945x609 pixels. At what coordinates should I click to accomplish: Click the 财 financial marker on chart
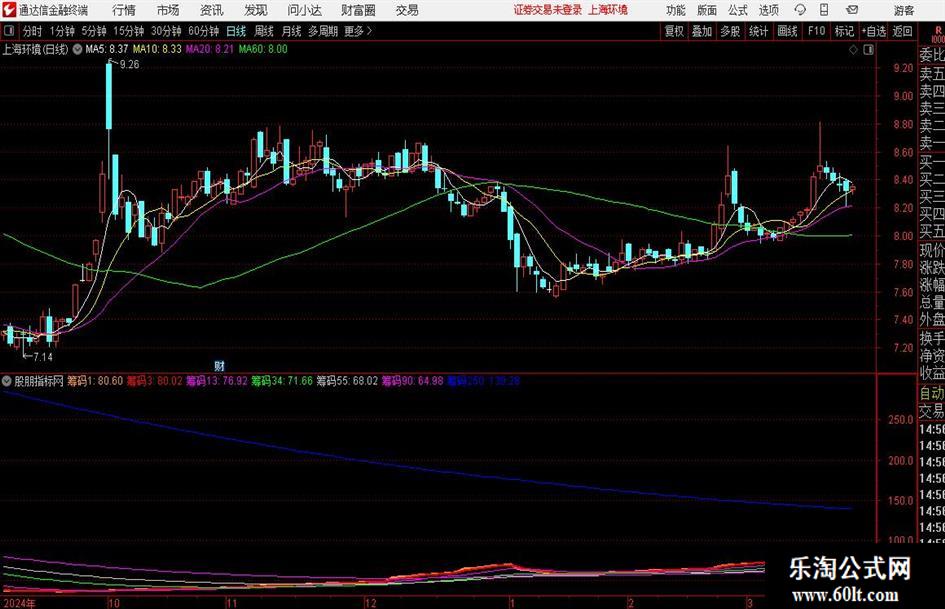[219, 365]
